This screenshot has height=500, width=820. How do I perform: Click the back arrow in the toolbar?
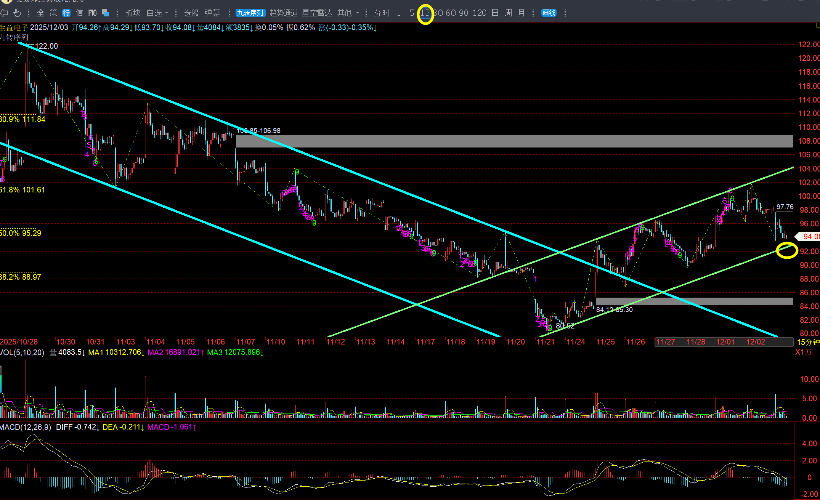[4, 13]
